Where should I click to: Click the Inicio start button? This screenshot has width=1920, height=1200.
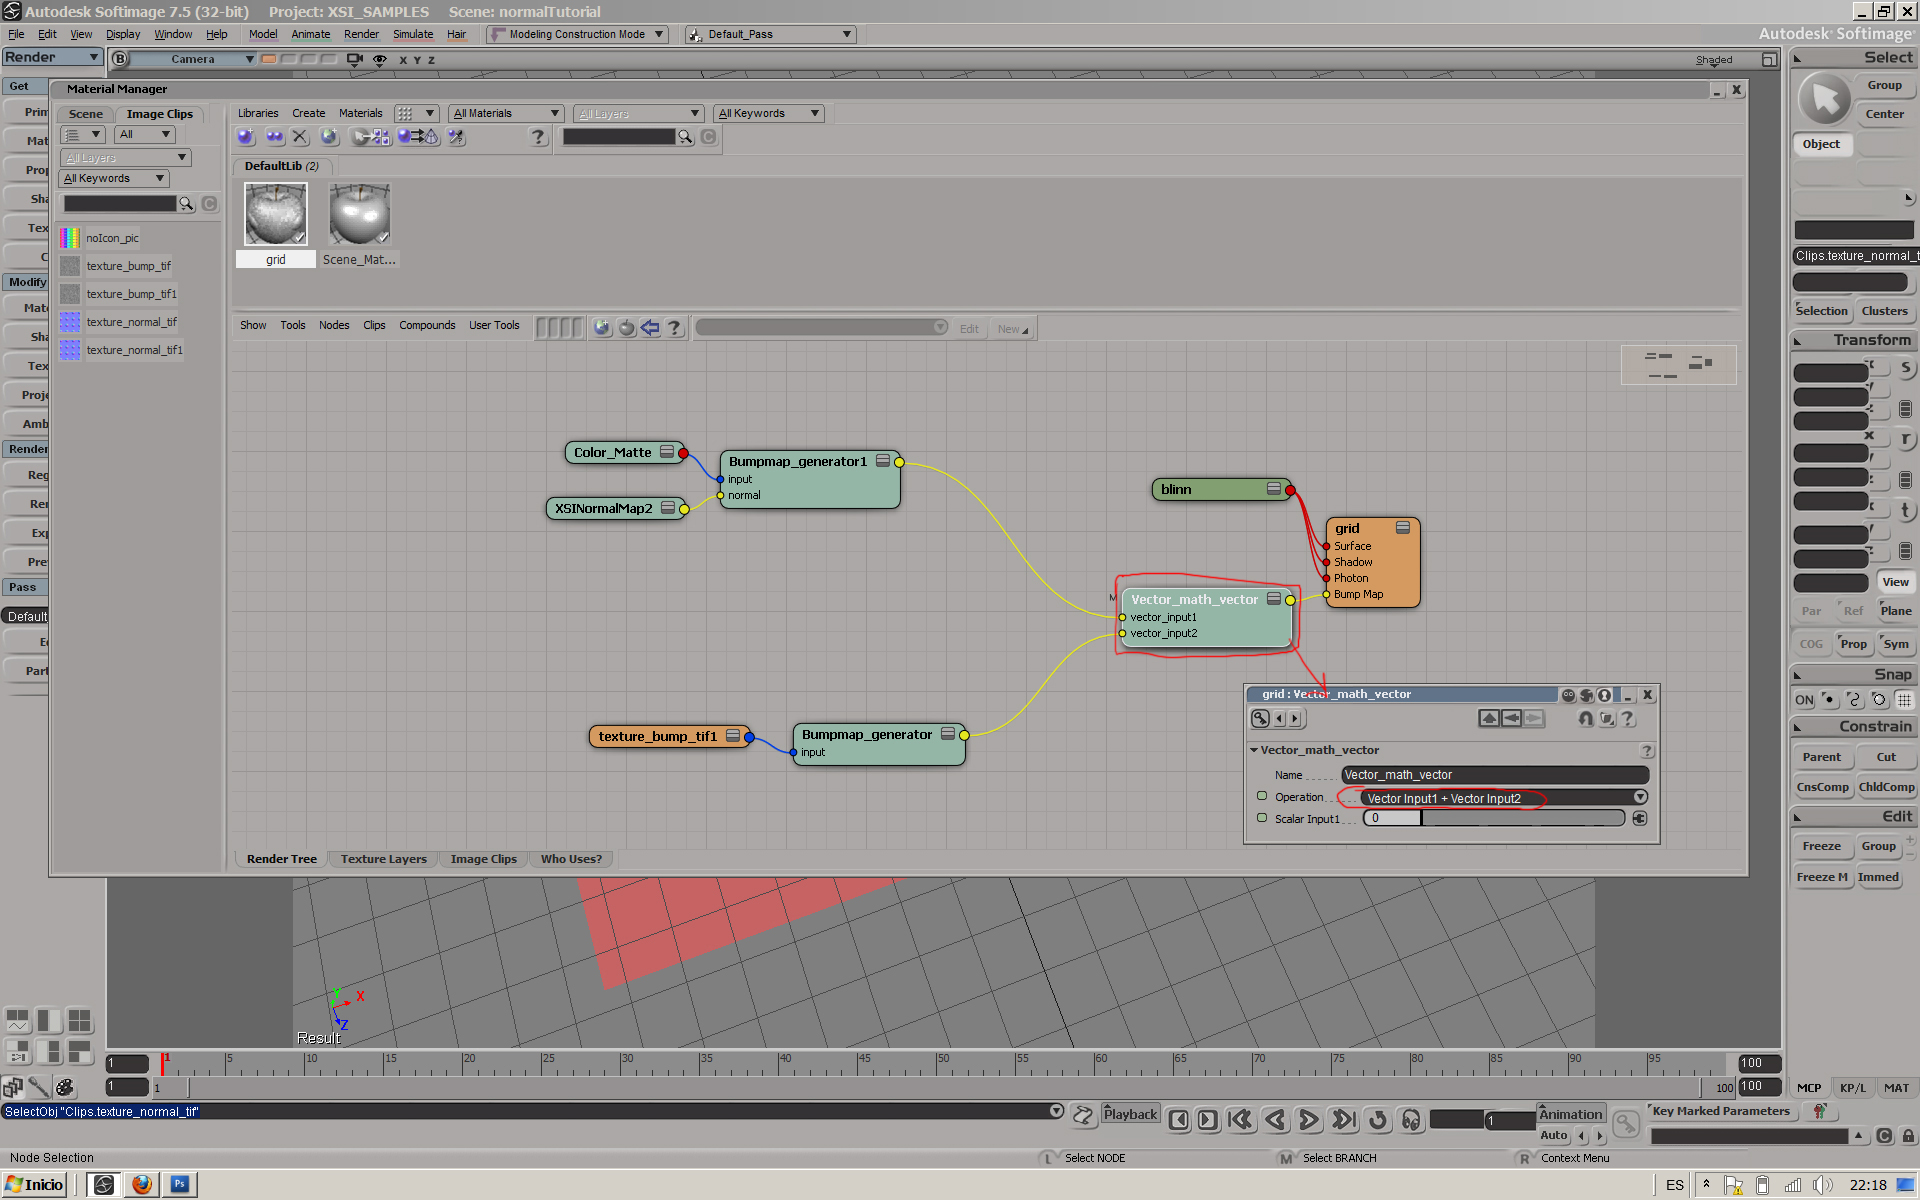[34, 1184]
